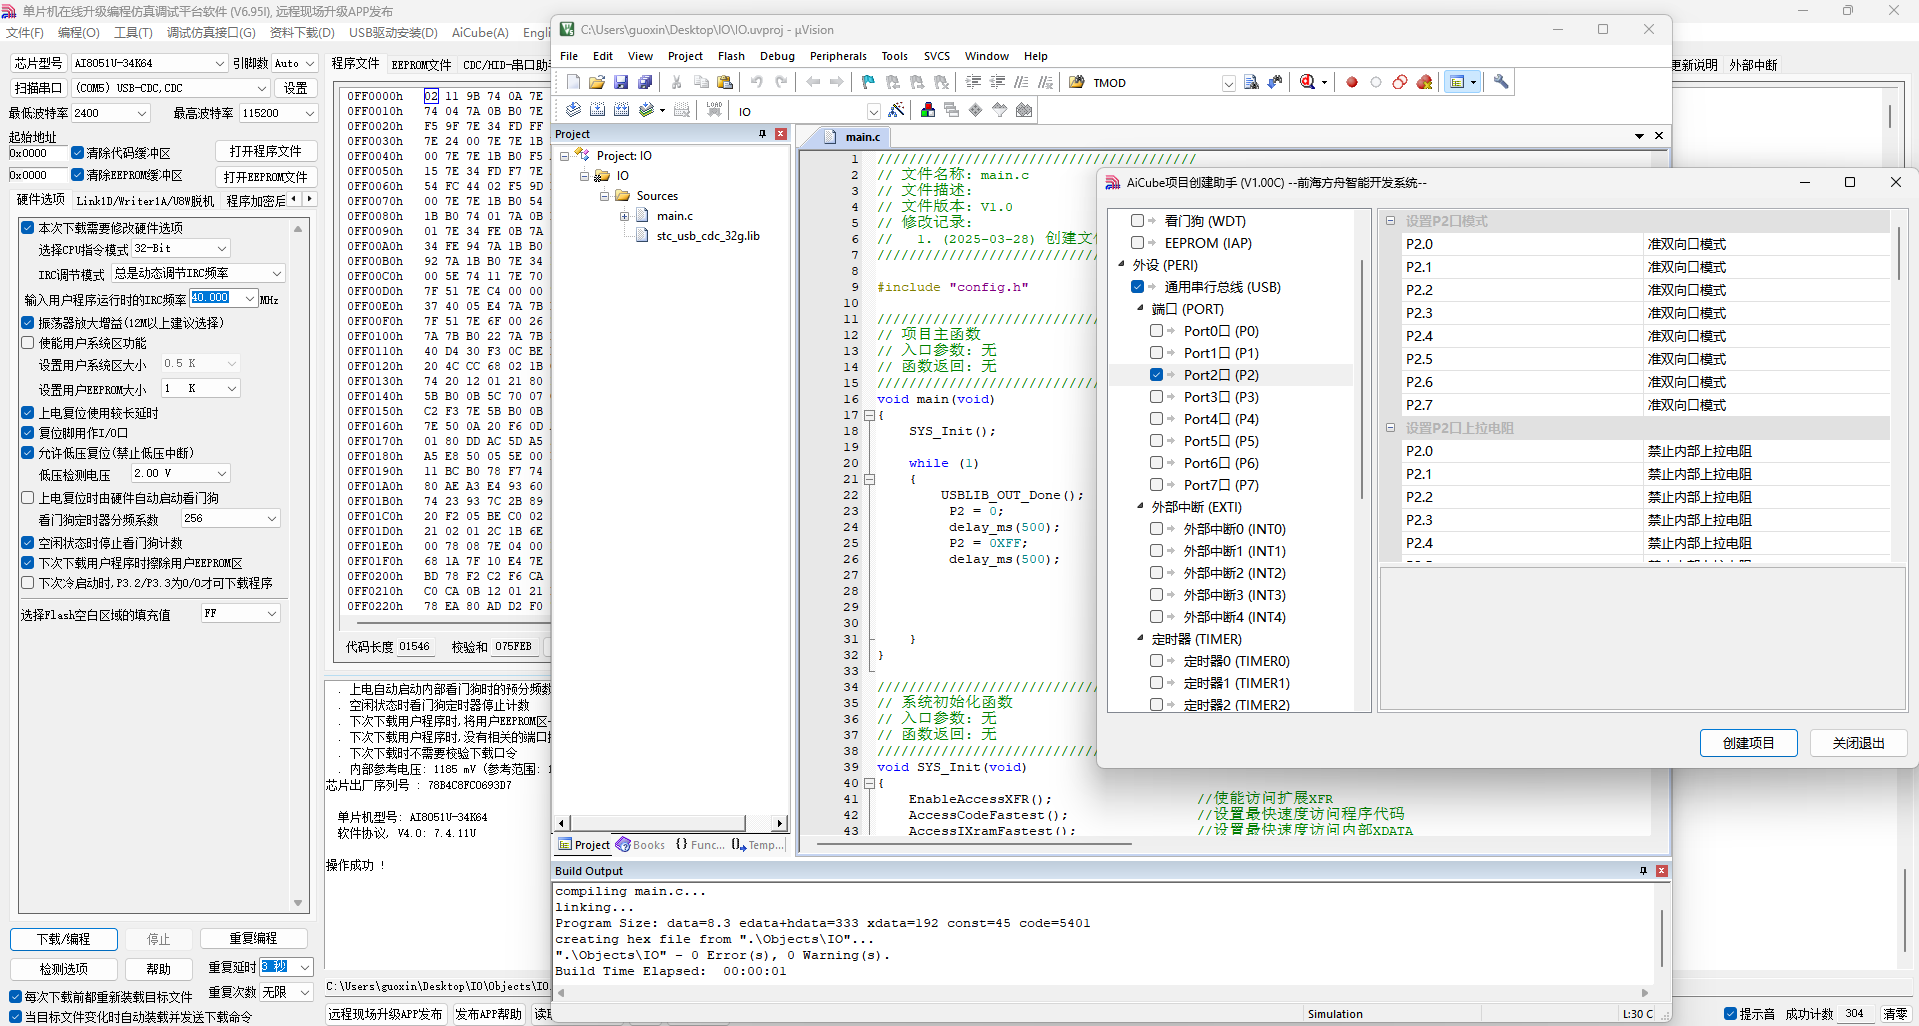Click incremental find icon beside TMOD
This screenshot has height=1026, width=1919.
1275,82
